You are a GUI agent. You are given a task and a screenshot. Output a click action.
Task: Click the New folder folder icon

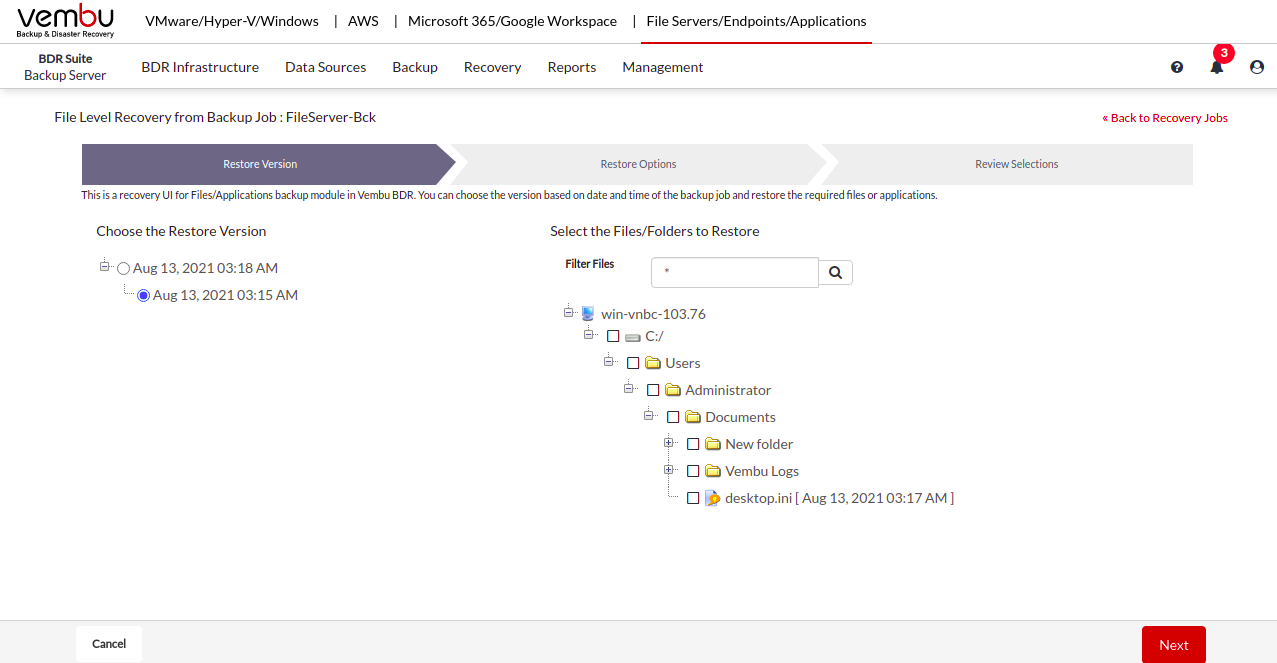tap(713, 444)
